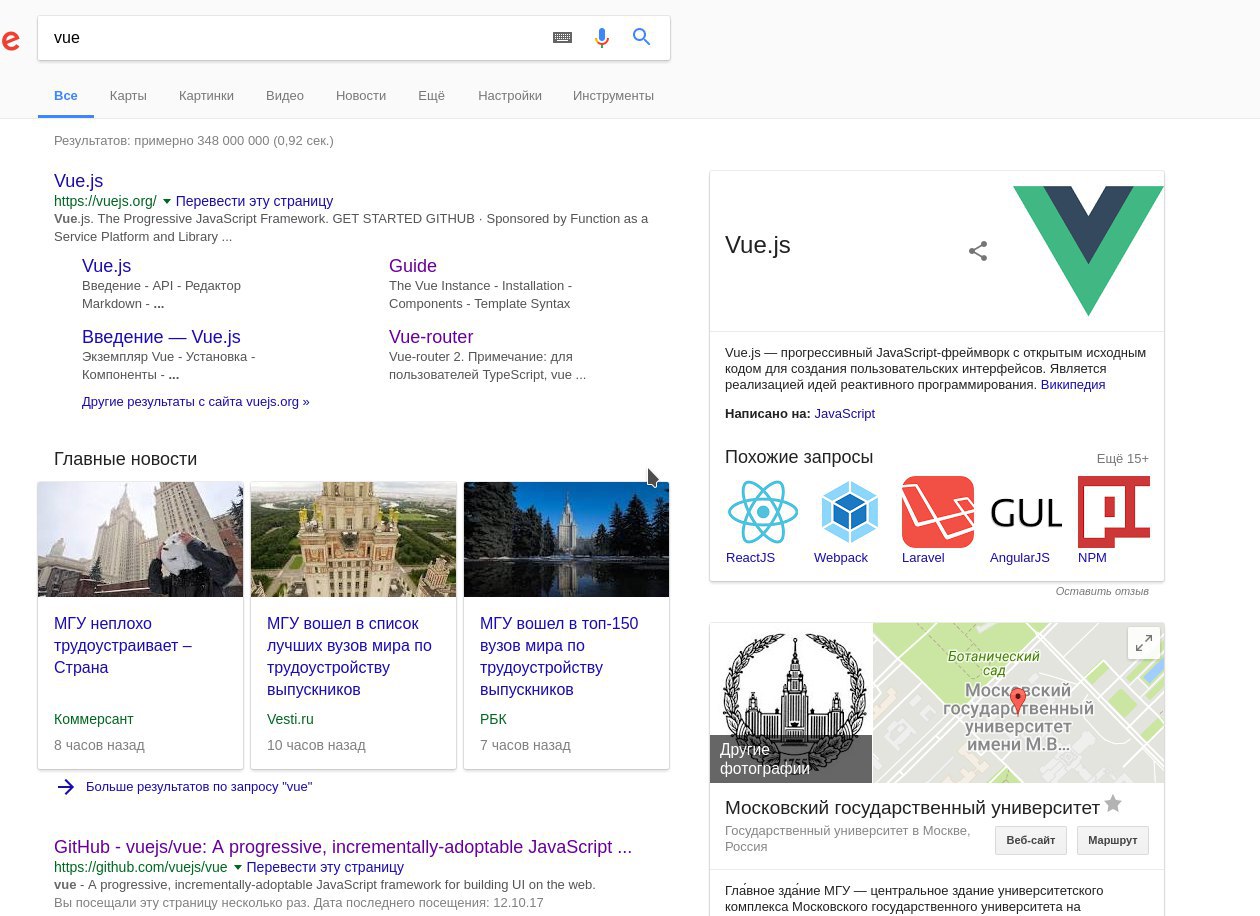Expand the map with the fullscreen icon
The width and height of the screenshot is (1260, 916).
coord(1144,642)
